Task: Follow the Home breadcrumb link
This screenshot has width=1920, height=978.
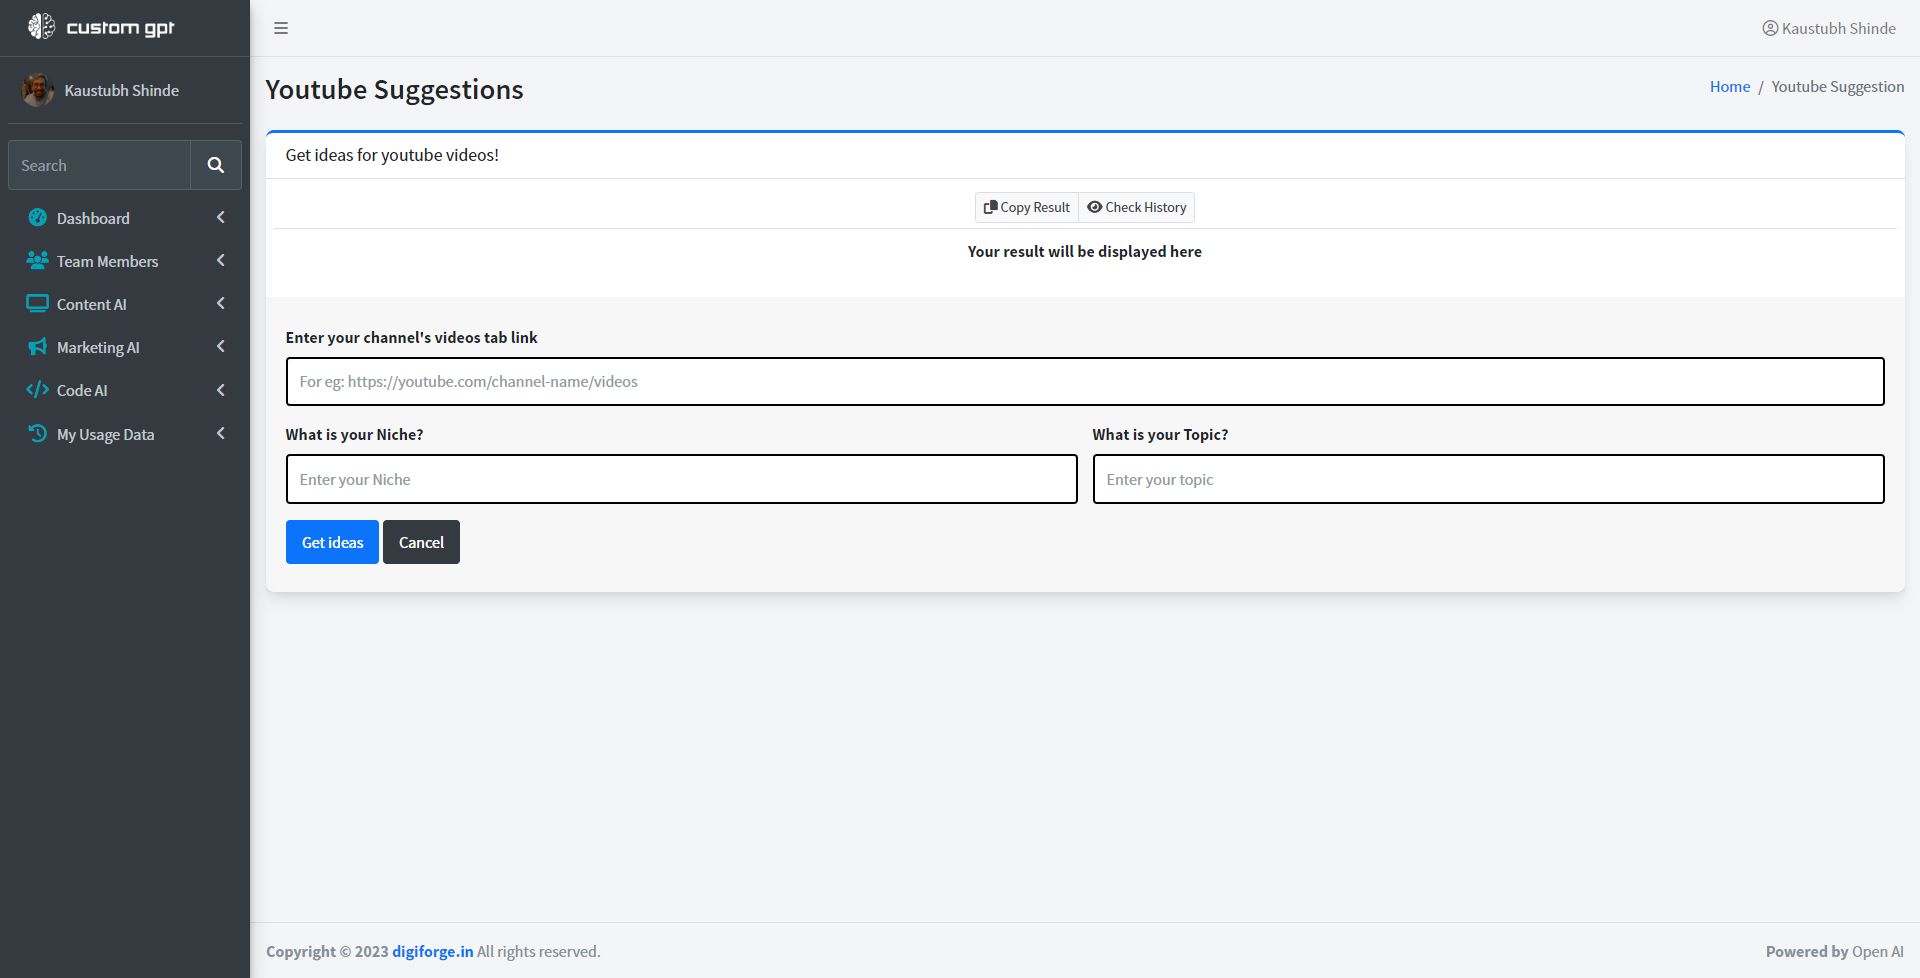Action: click(x=1729, y=87)
